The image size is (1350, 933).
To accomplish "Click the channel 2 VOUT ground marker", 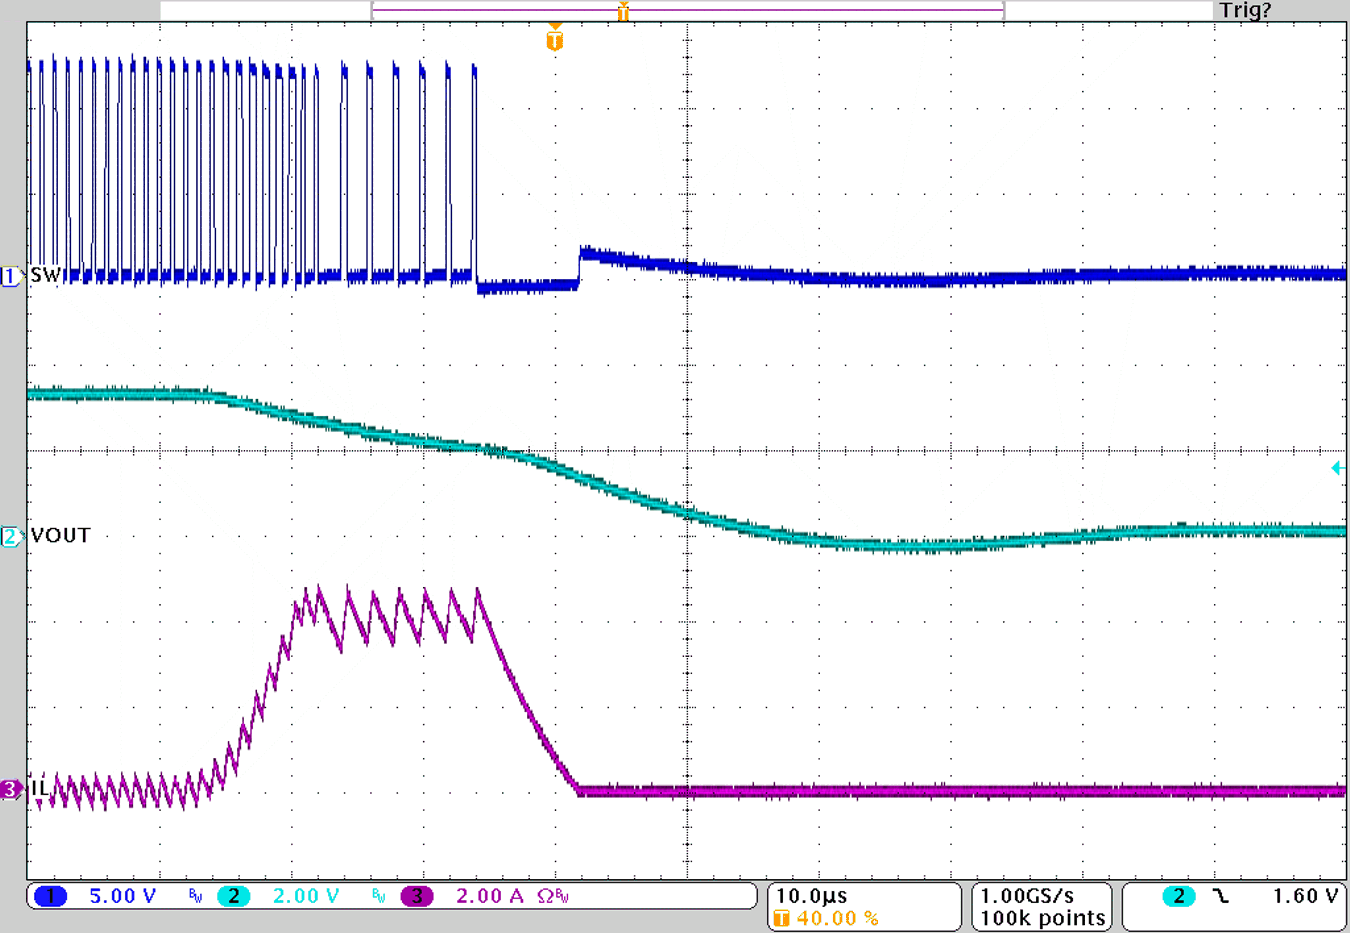I will click(10, 537).
